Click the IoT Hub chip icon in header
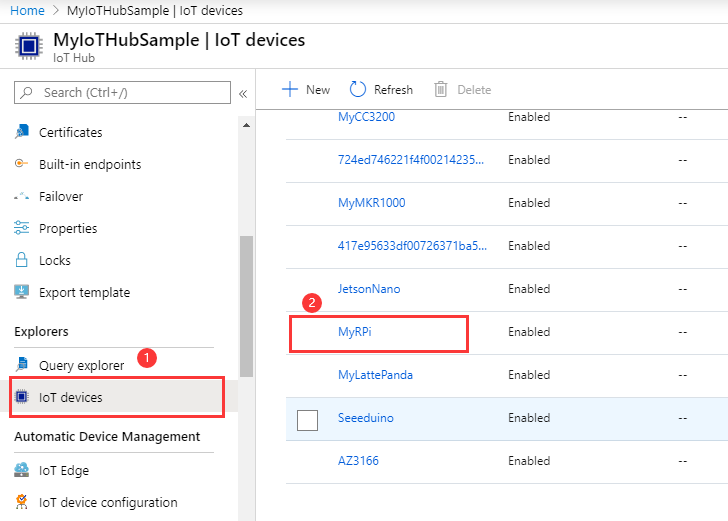Image resolution: width=728 pixels, height=521 pixels. click(x=29, y=46)
